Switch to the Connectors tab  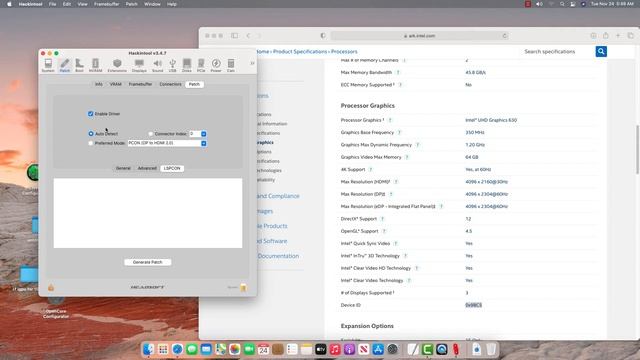[x=170, y=84]
